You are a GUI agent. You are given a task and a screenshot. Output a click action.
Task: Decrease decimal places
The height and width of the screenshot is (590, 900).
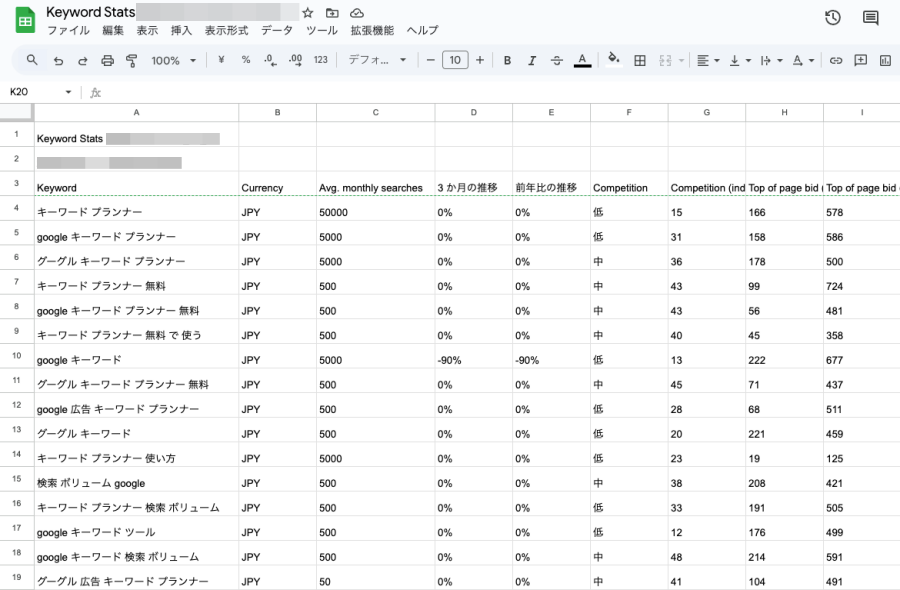click(270, 60)
